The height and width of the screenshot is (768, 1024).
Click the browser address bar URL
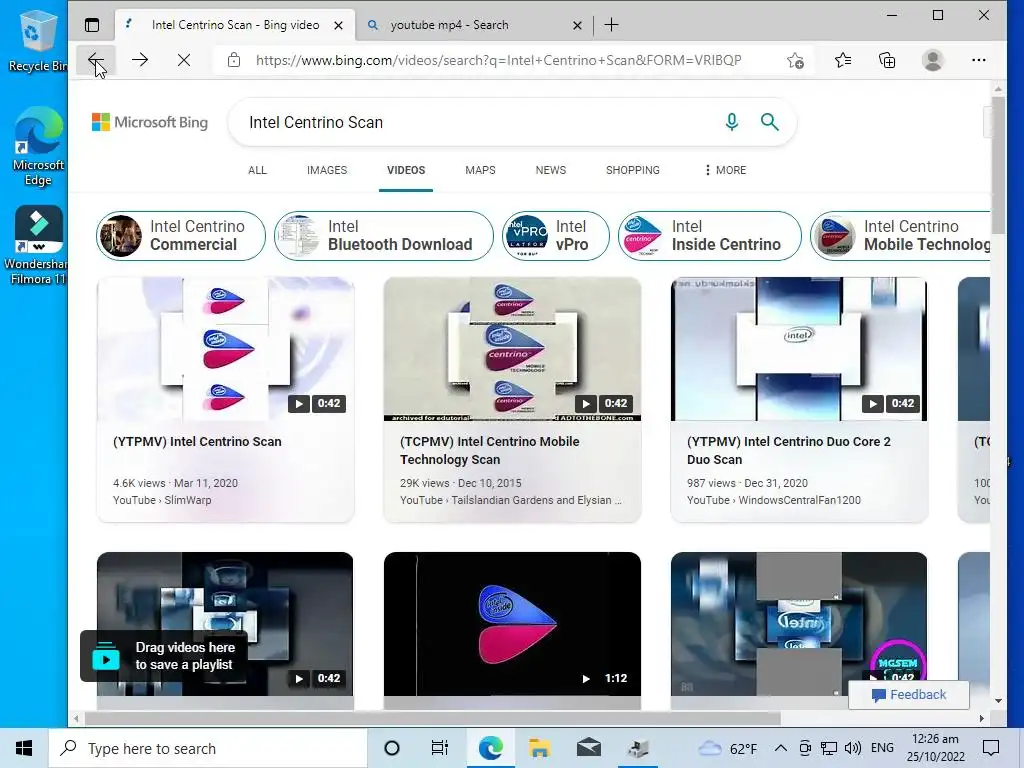click(498, 60)
